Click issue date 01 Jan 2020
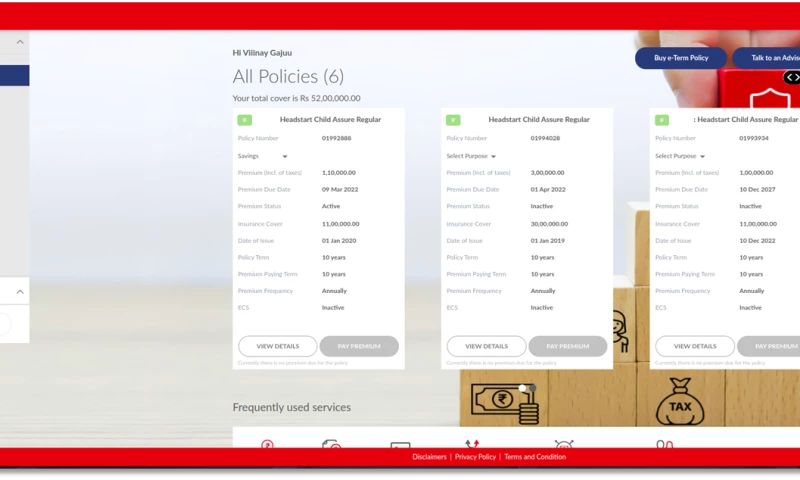Screen dimensions: 800x480 click(339, 241)
